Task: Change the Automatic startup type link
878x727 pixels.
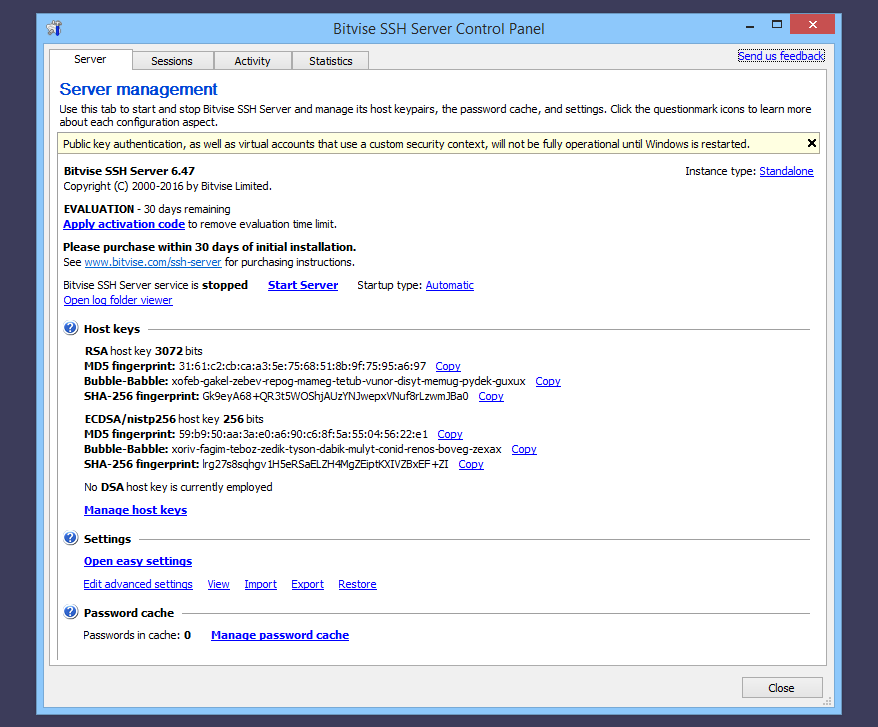Action: coord(450,285)
